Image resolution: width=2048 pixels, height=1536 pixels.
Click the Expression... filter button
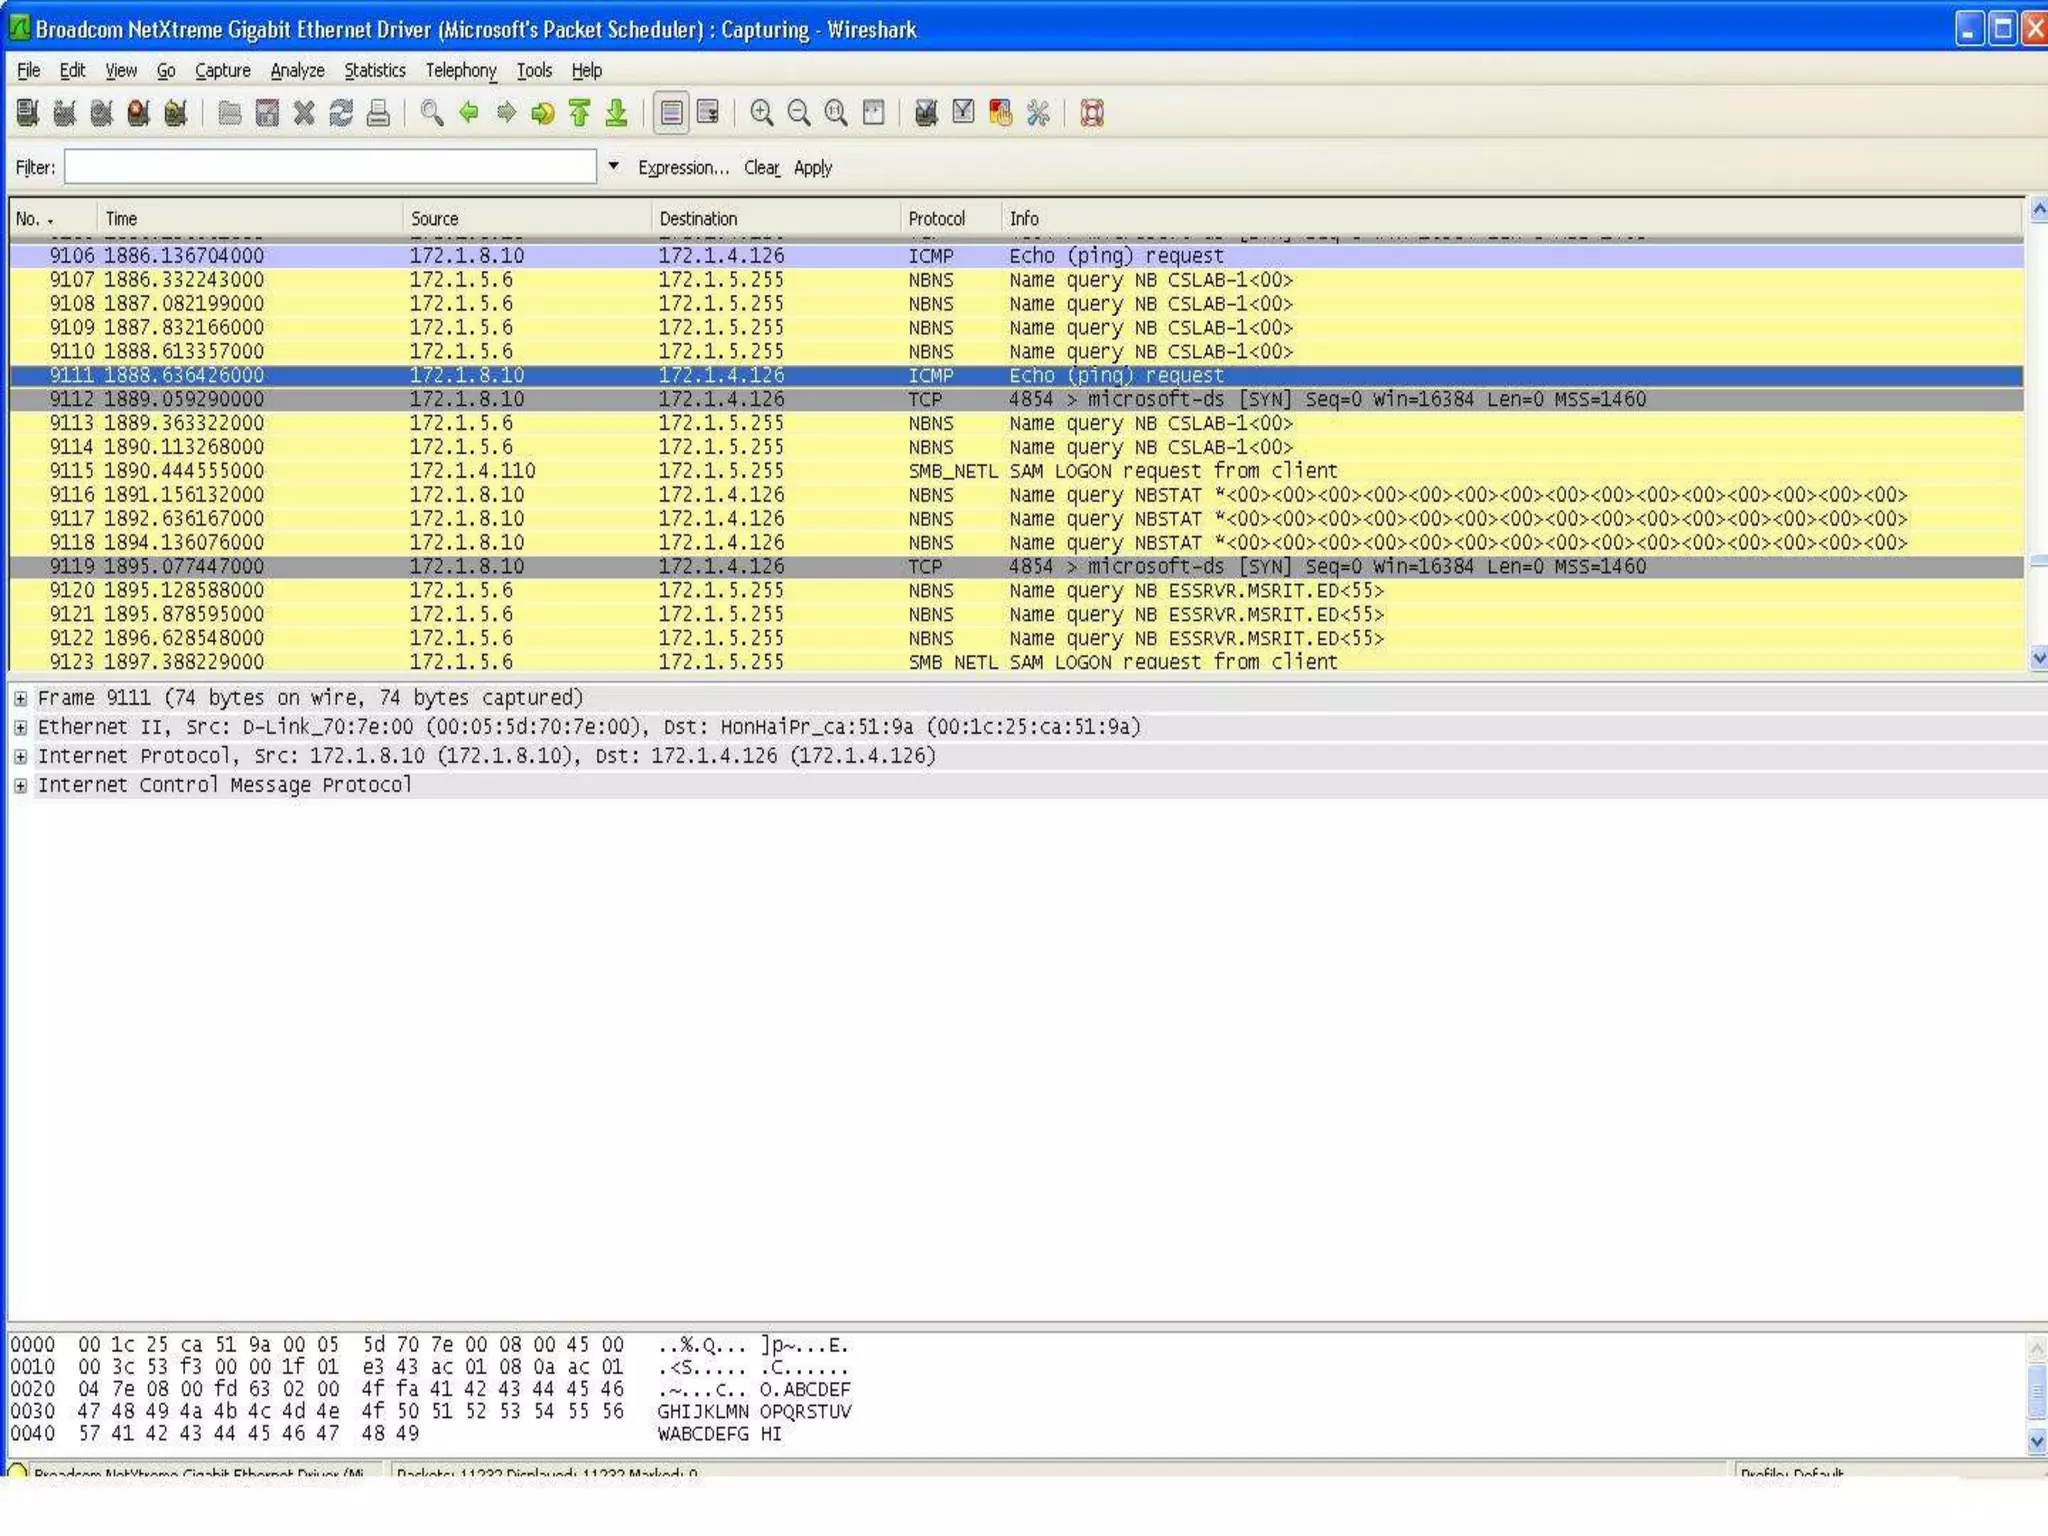pyautogui.click(x=683, y=168)
